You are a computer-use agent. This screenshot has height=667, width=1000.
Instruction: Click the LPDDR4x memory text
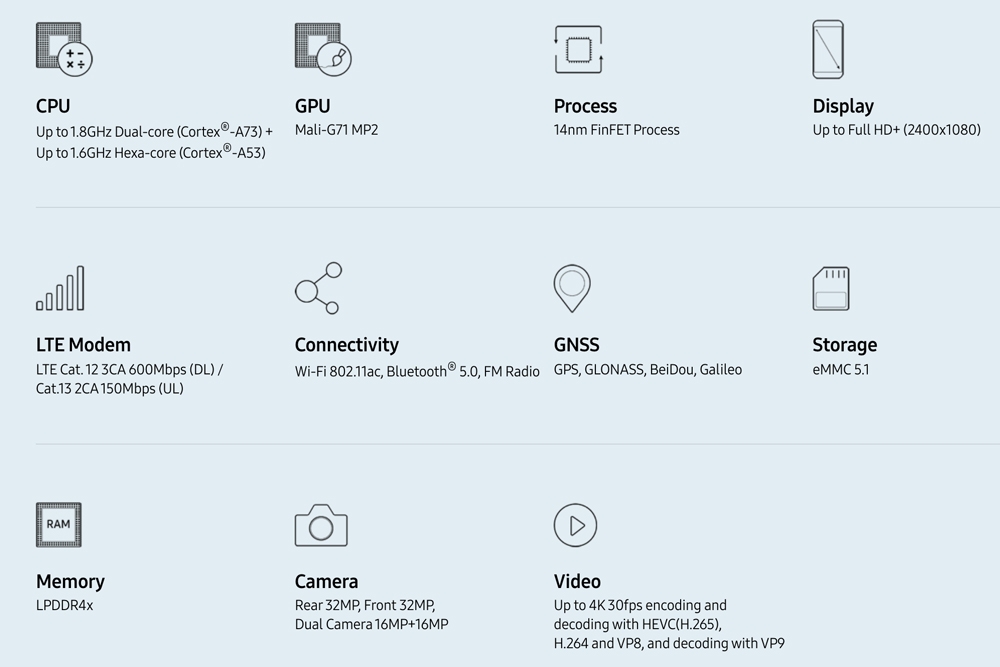[x=64, y=606]
